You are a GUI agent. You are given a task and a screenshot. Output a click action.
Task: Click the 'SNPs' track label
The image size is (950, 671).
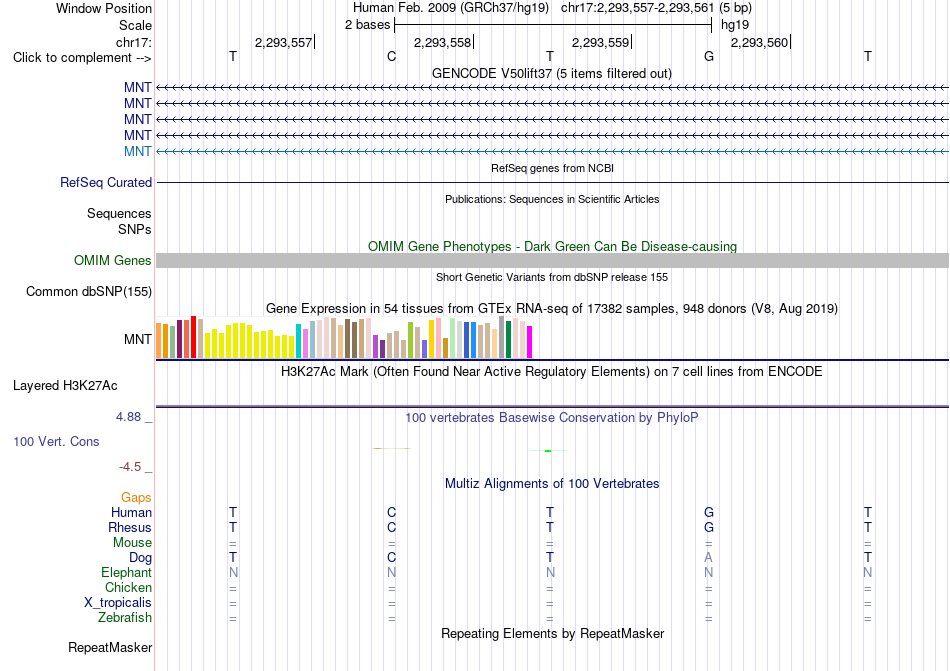click(x=135, y=230)
